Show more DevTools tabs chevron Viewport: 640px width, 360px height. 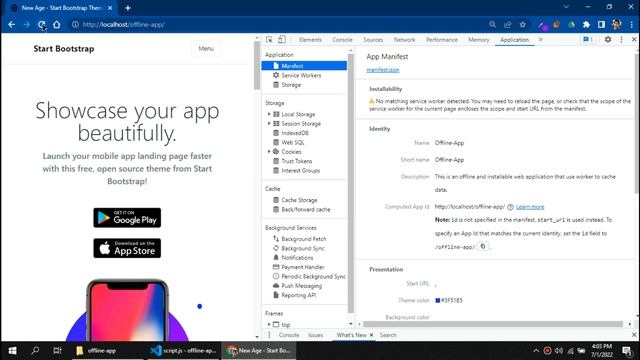point(540,40)
